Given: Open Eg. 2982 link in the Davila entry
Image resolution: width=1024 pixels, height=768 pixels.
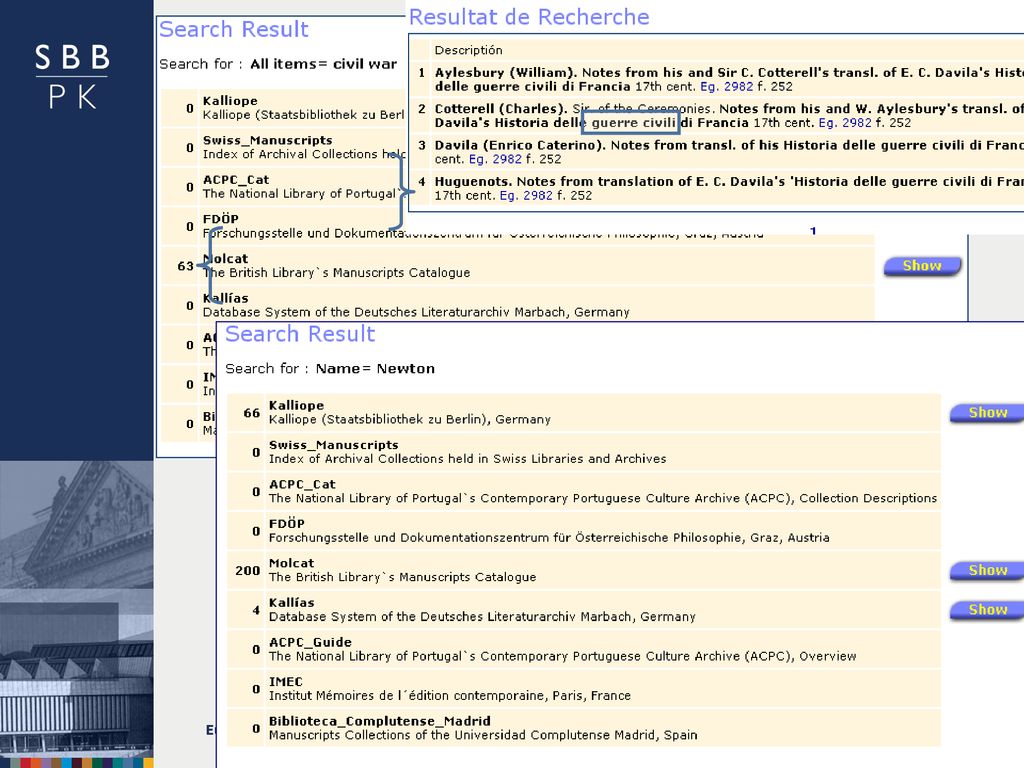Looking at the screenshot, I should [x=495, y=159].
